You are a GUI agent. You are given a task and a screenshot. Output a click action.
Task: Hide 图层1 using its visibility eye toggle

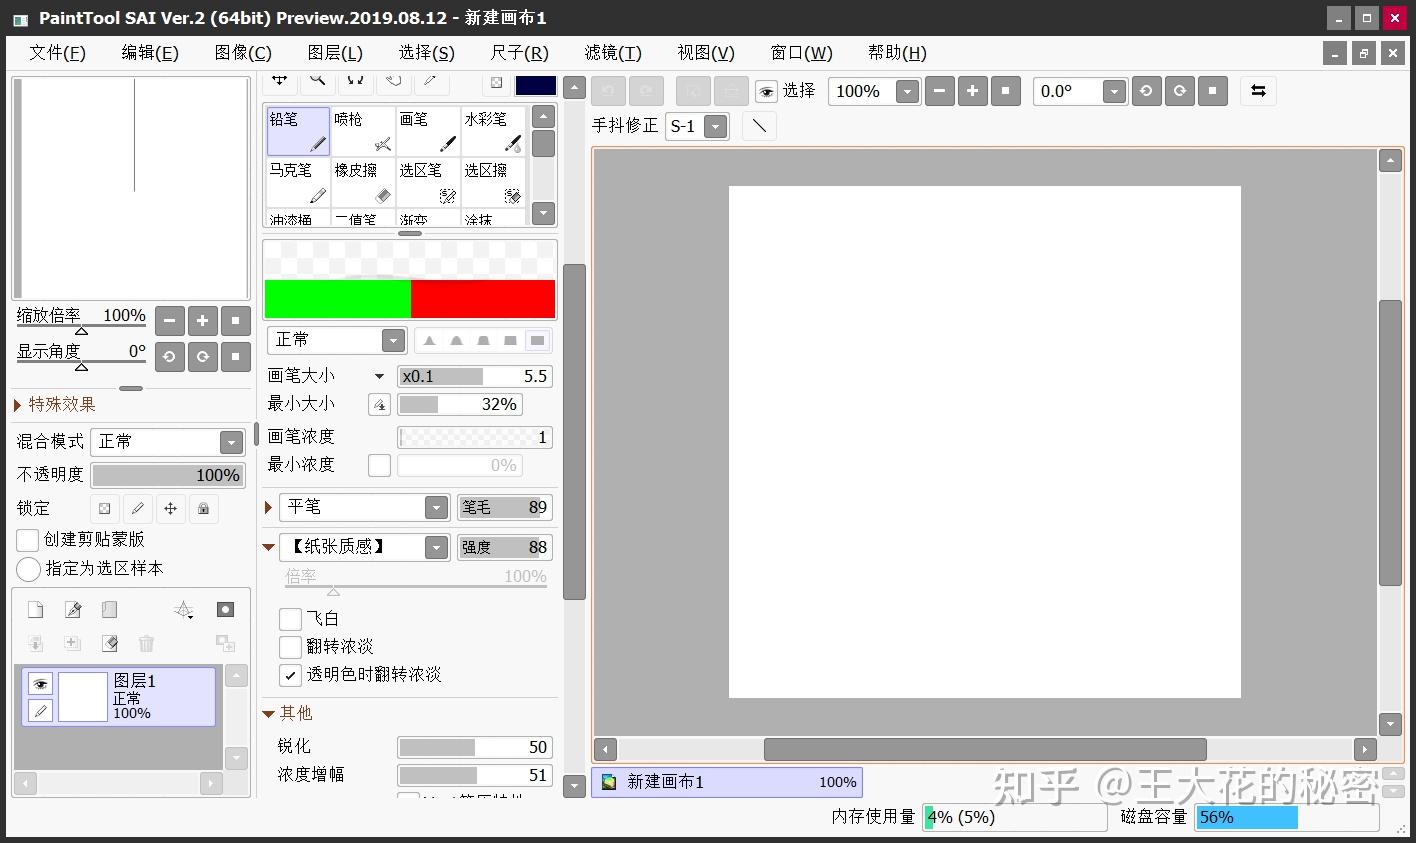38,683
